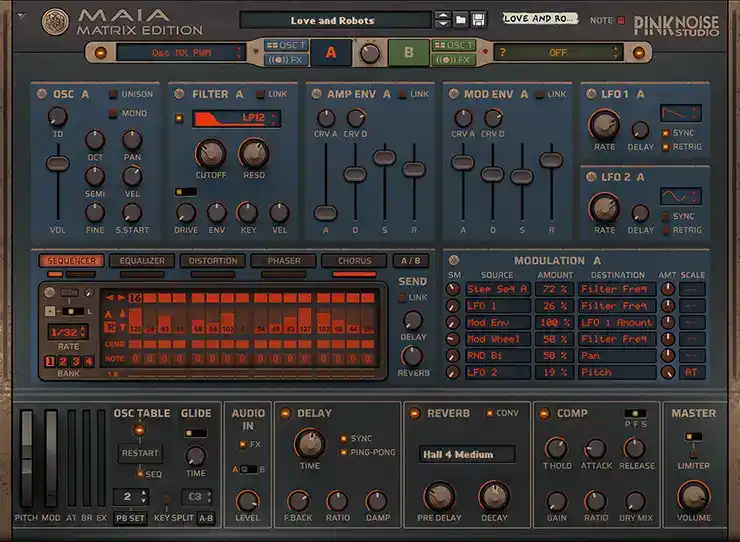The image size is (740, 542).
Task: Click the PB SET button
Action: tap(130, 518)
